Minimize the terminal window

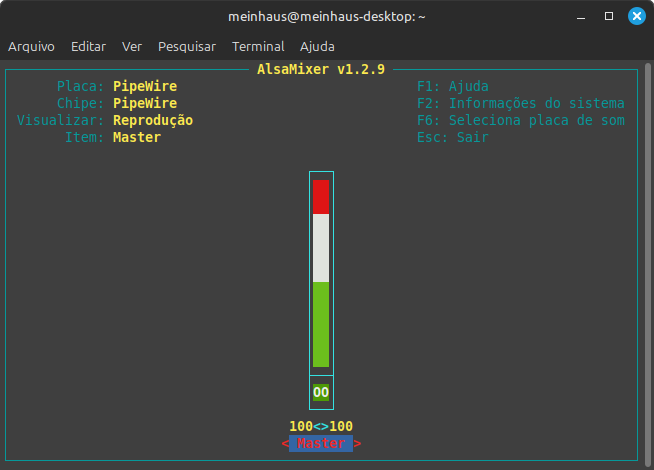point(581,17)
